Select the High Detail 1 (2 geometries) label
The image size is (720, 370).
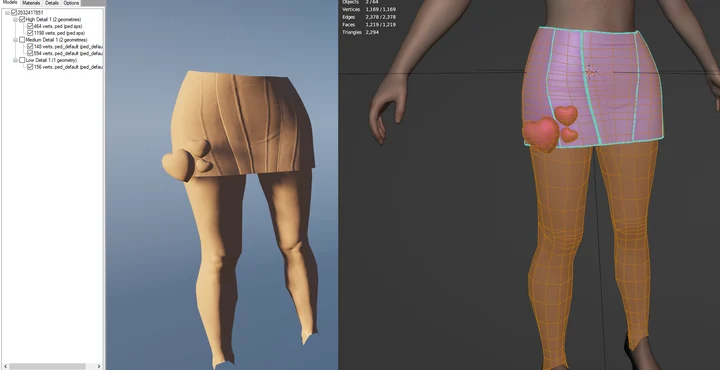53,20
